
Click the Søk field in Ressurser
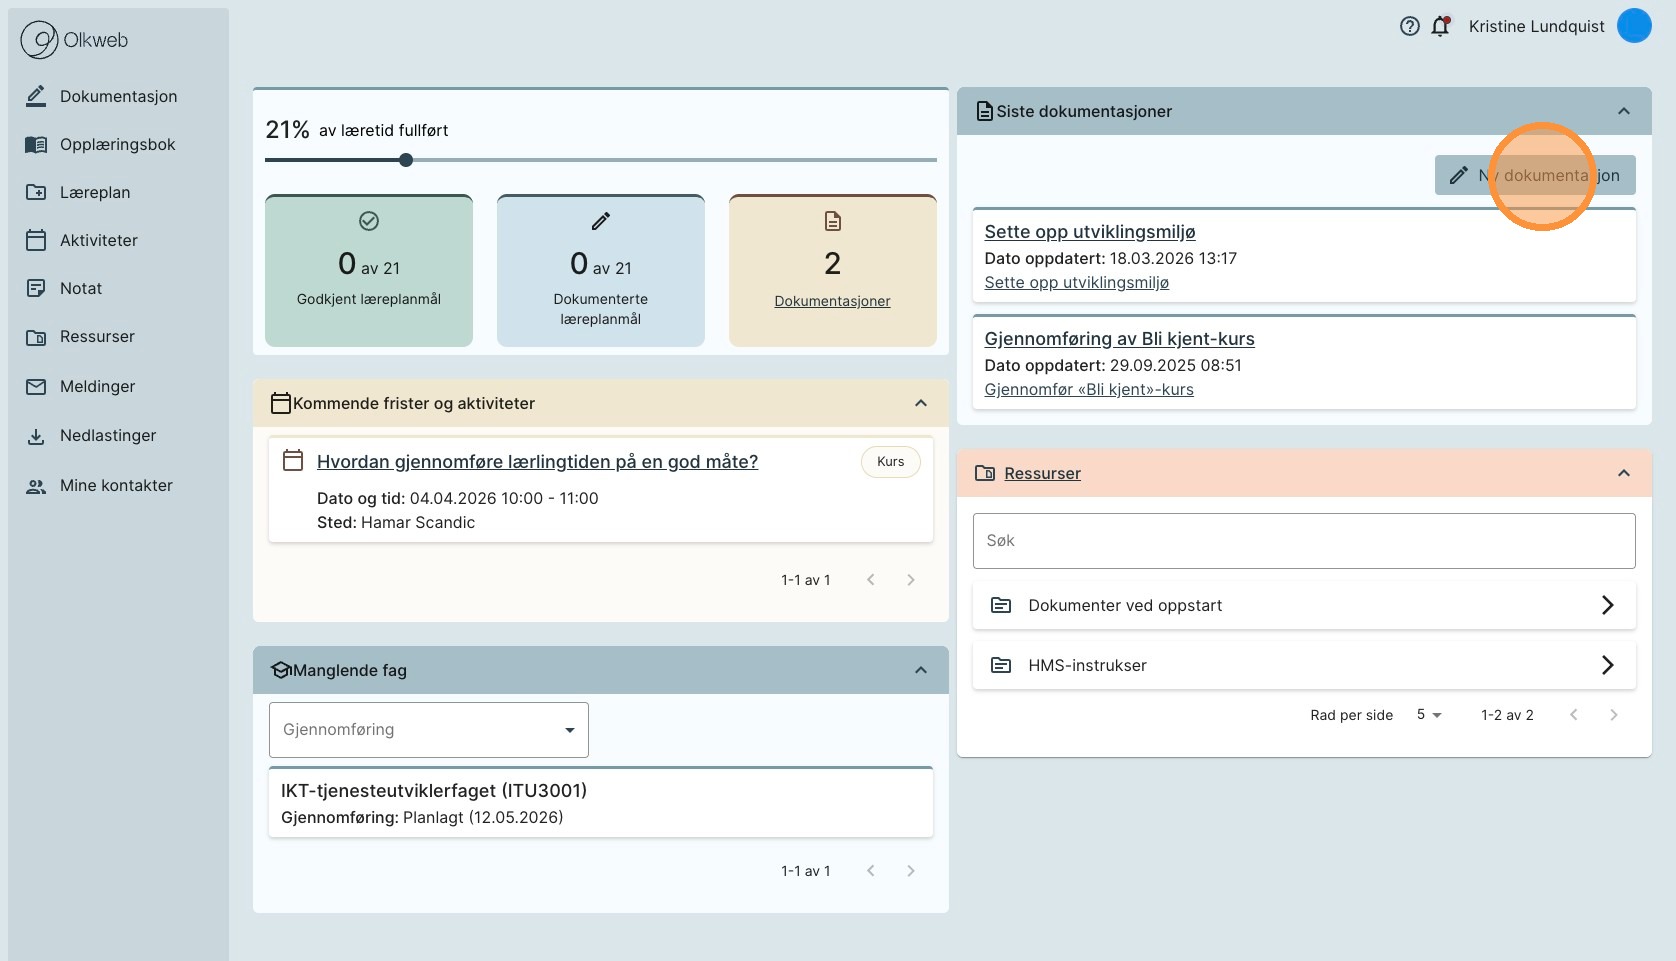1303,541
